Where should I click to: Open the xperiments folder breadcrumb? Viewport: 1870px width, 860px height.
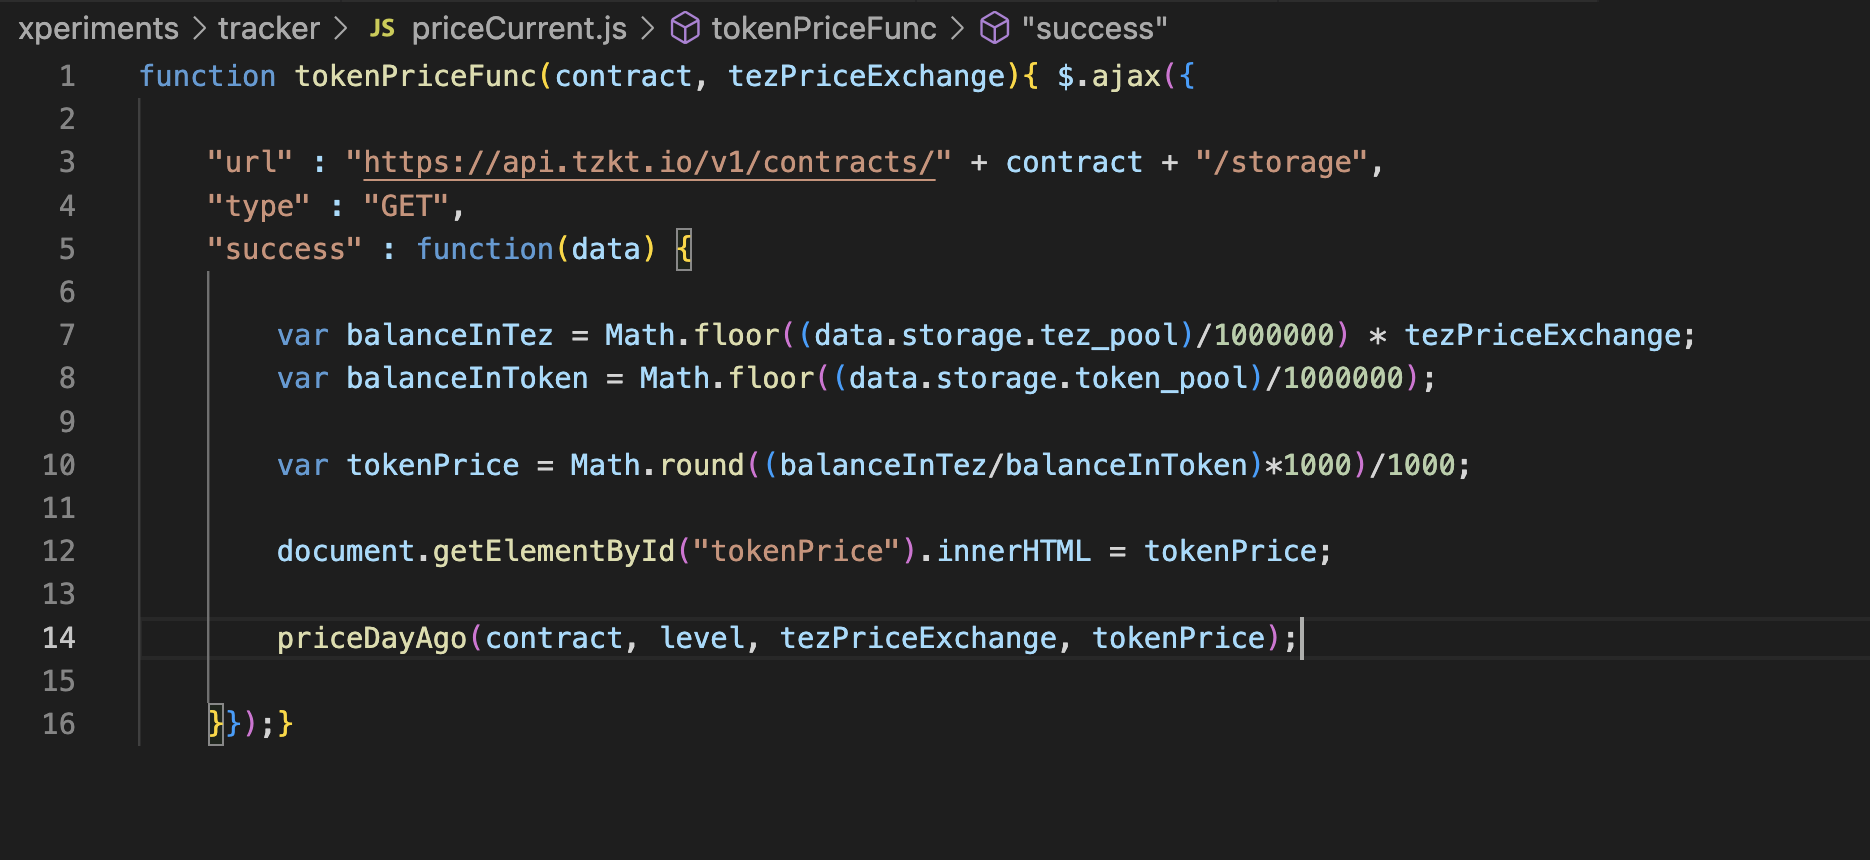tap(97, 28)
